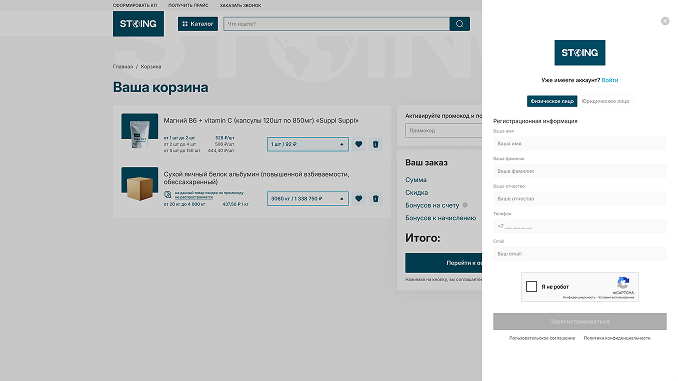Click the Ваша корзина heading
678x381 pixels.
[x=160, y=87]
